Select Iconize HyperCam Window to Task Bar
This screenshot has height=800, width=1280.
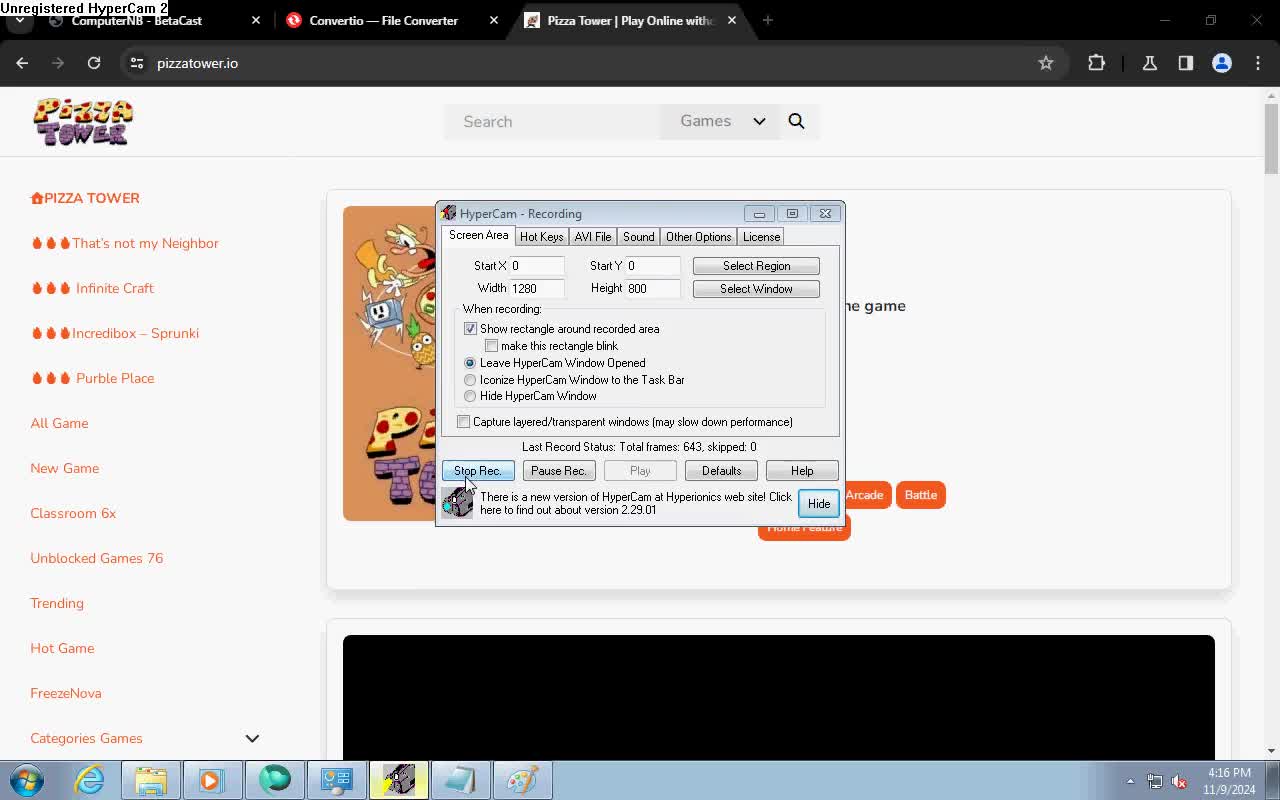tap(470, 380)
